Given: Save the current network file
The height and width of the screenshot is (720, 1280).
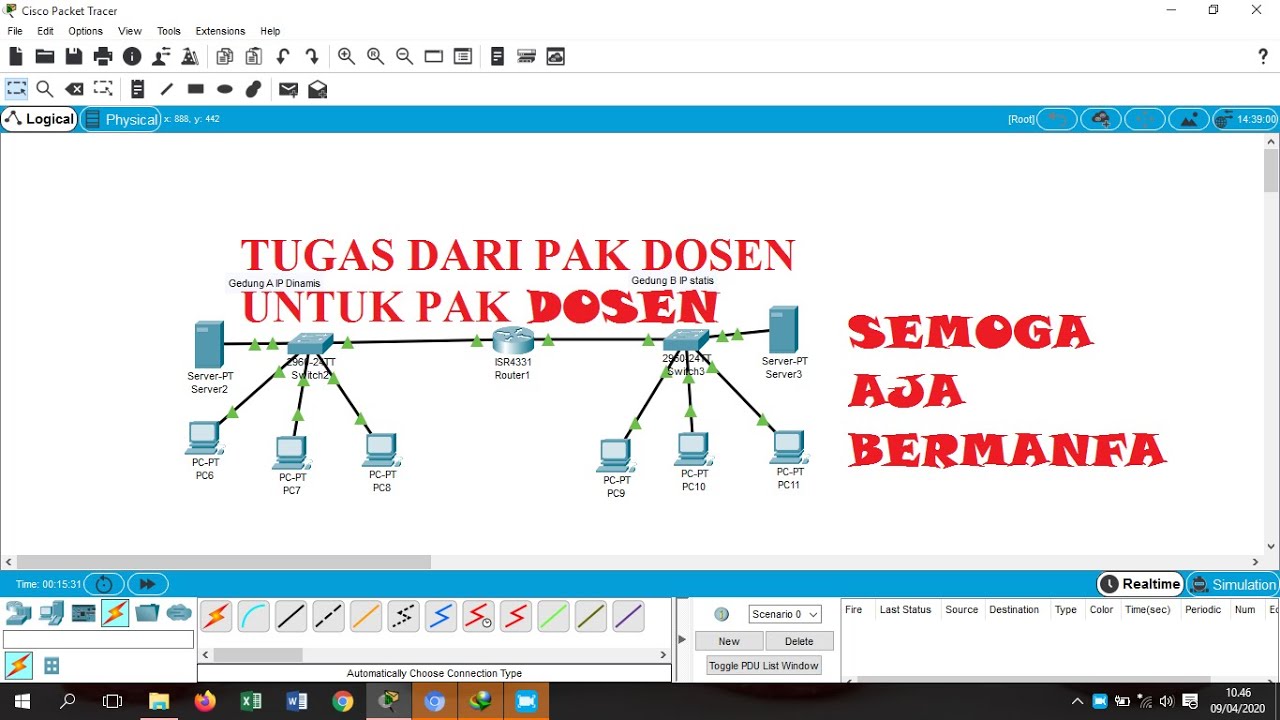Looking at the screenshot, I should (x=74, y=57).
